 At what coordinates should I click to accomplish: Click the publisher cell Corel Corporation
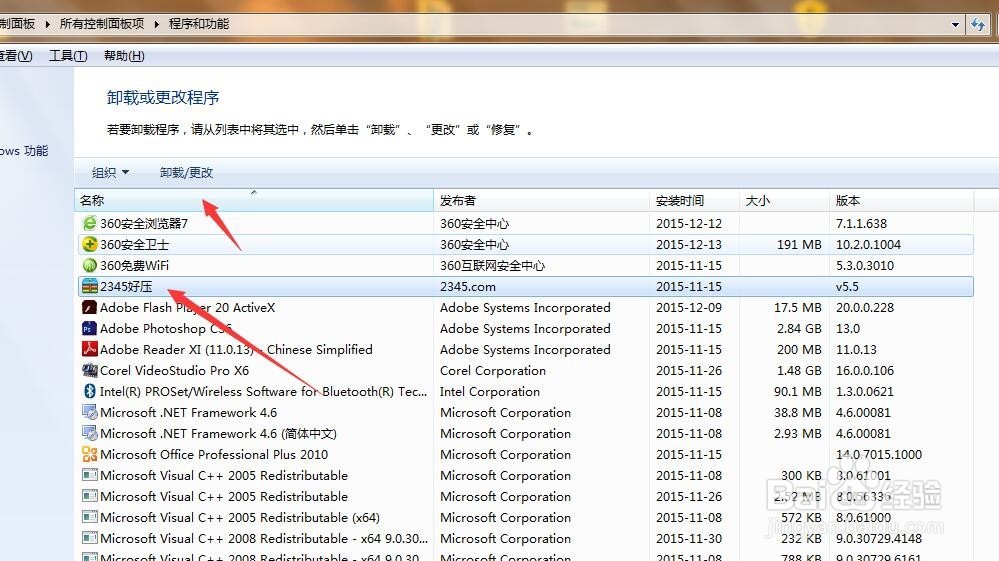tap(492, 371)
